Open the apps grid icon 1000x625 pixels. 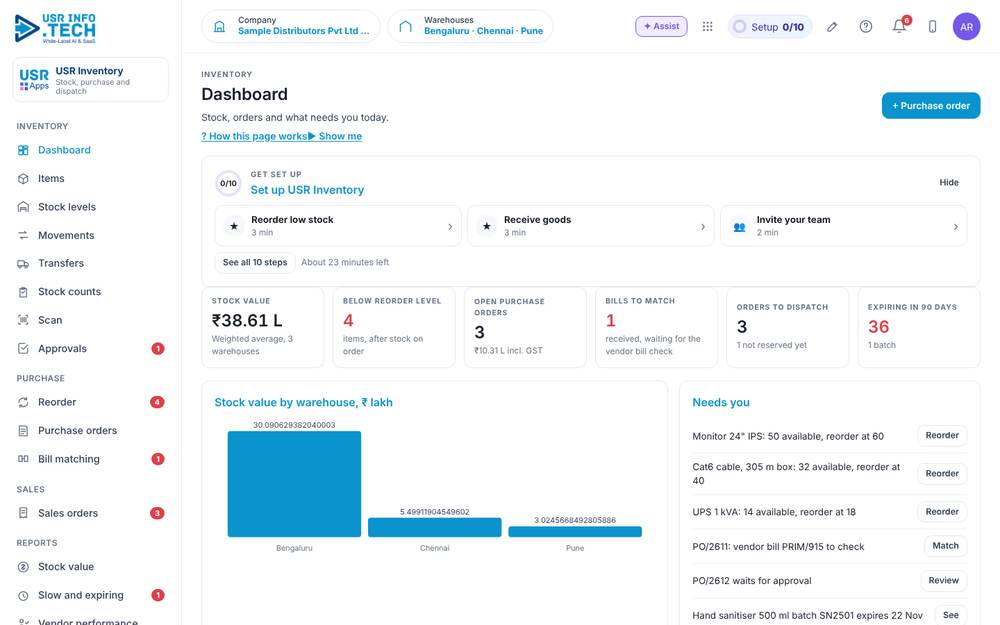point(707,26)
